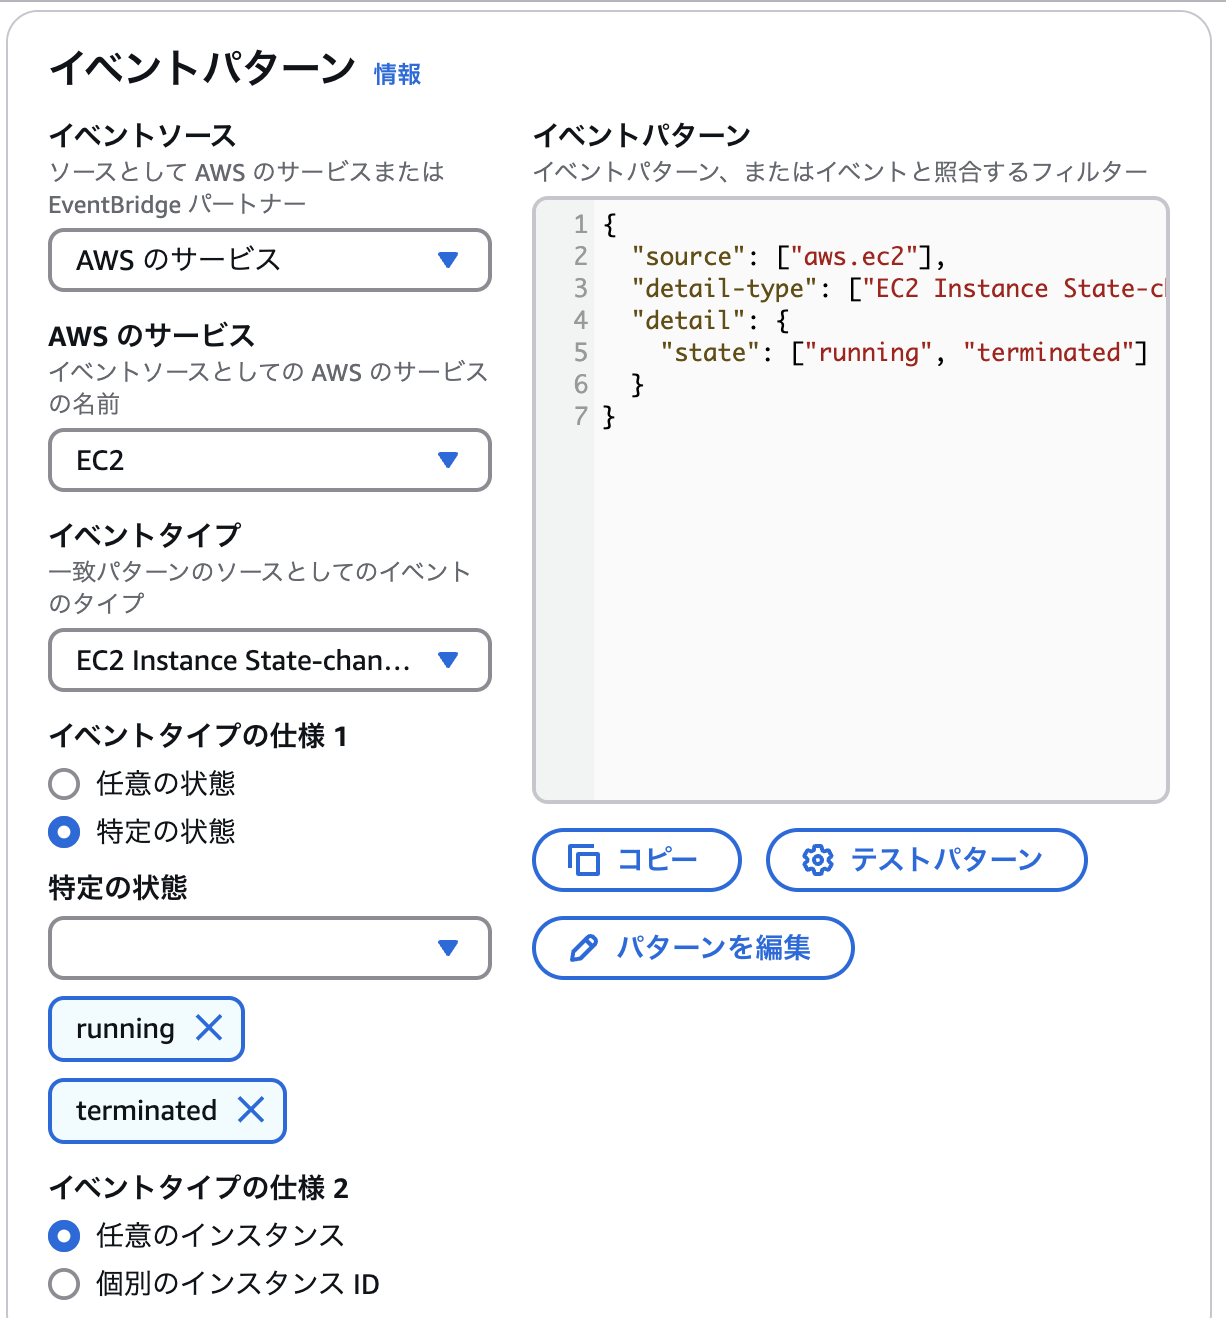Remove the running state tag via its X icon
This screenshot has height=1318, width=1226.
tap(210, 1028)
